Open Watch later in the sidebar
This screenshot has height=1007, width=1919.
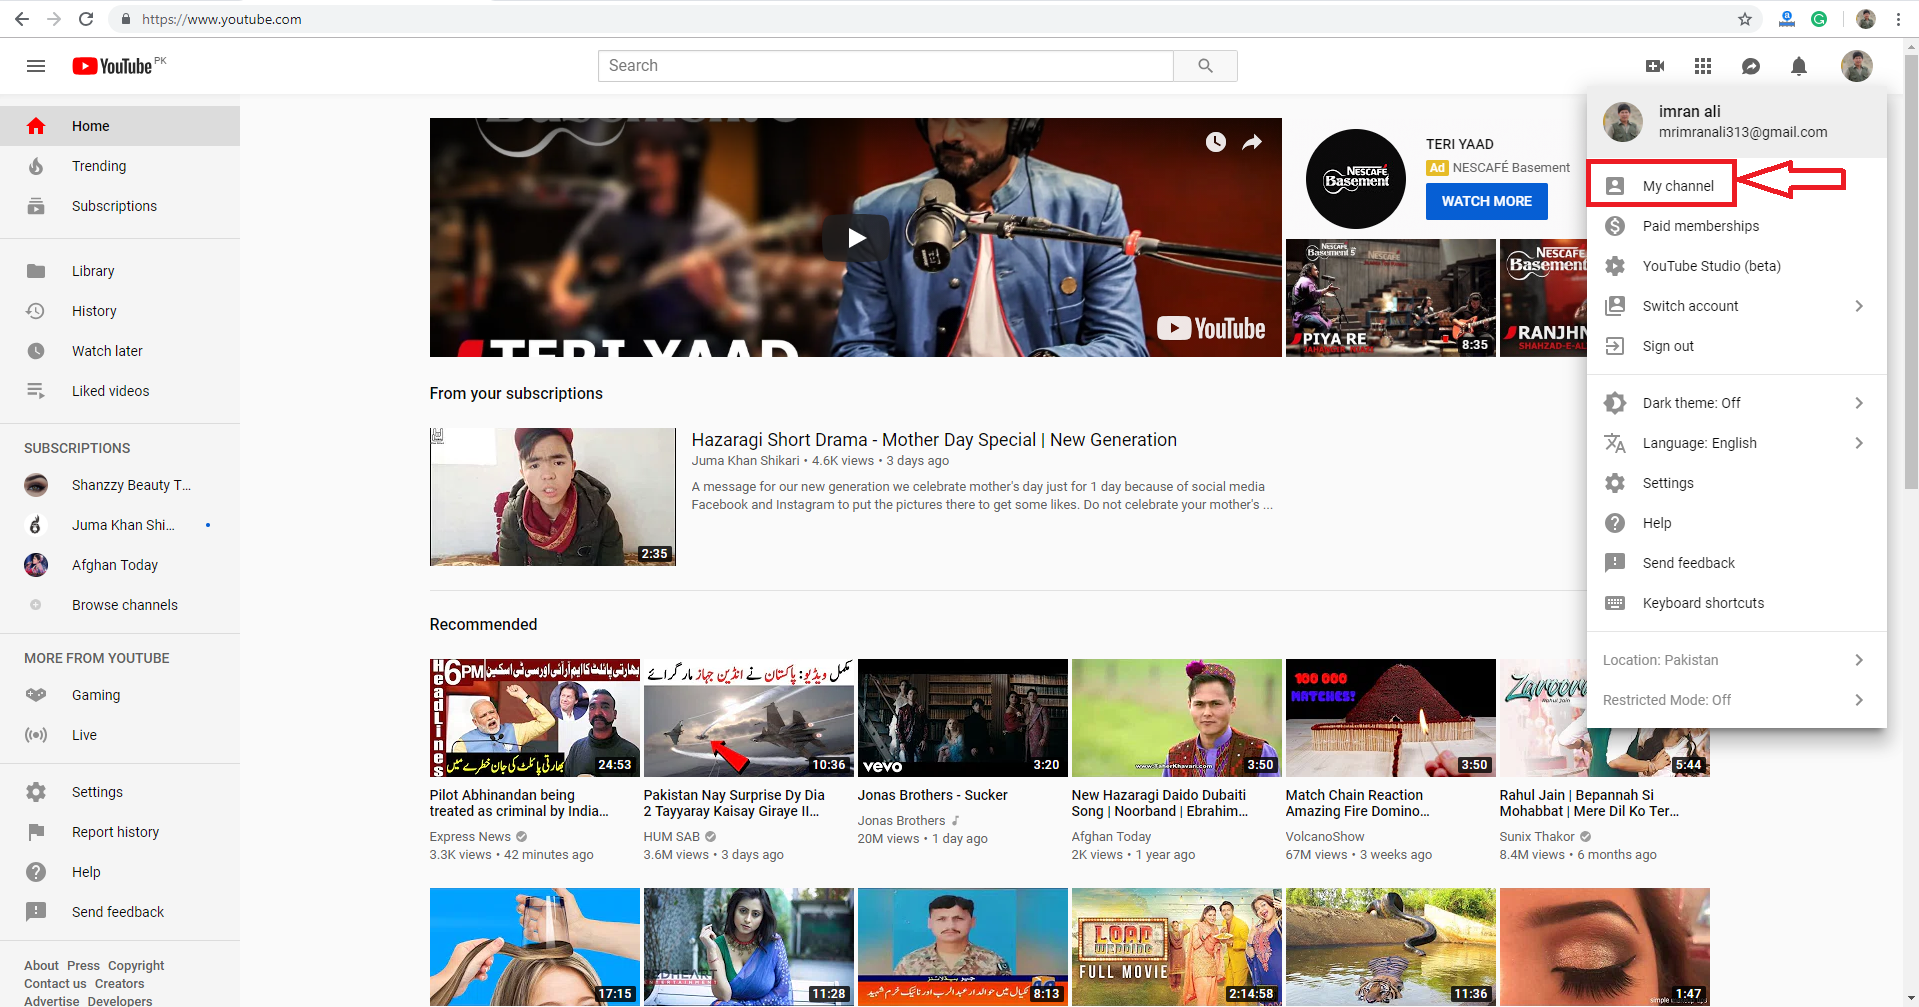(120, 351)
